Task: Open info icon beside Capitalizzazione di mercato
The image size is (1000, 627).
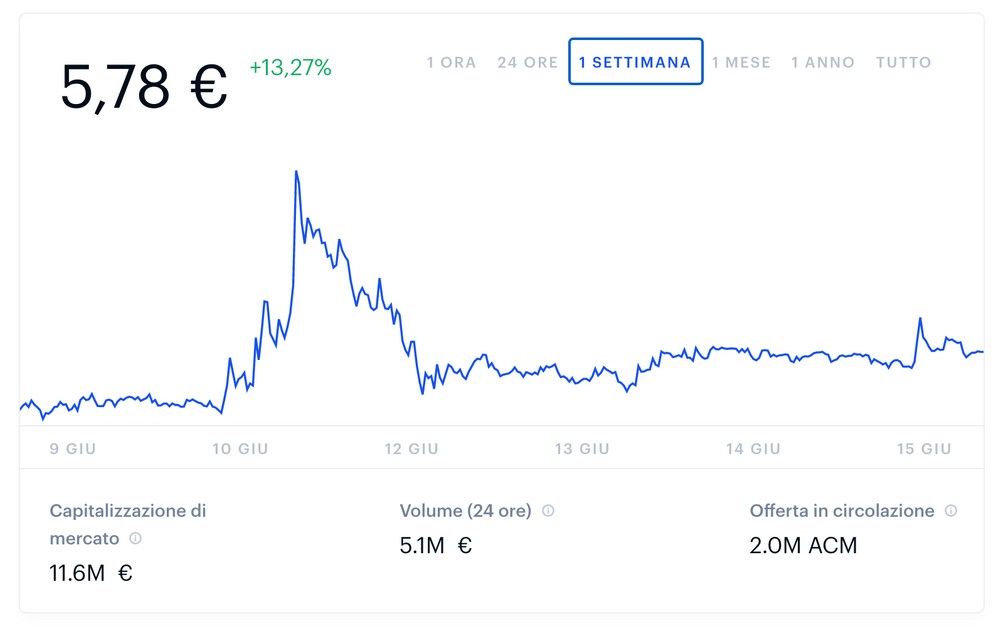Action: (x=135, y=538)
